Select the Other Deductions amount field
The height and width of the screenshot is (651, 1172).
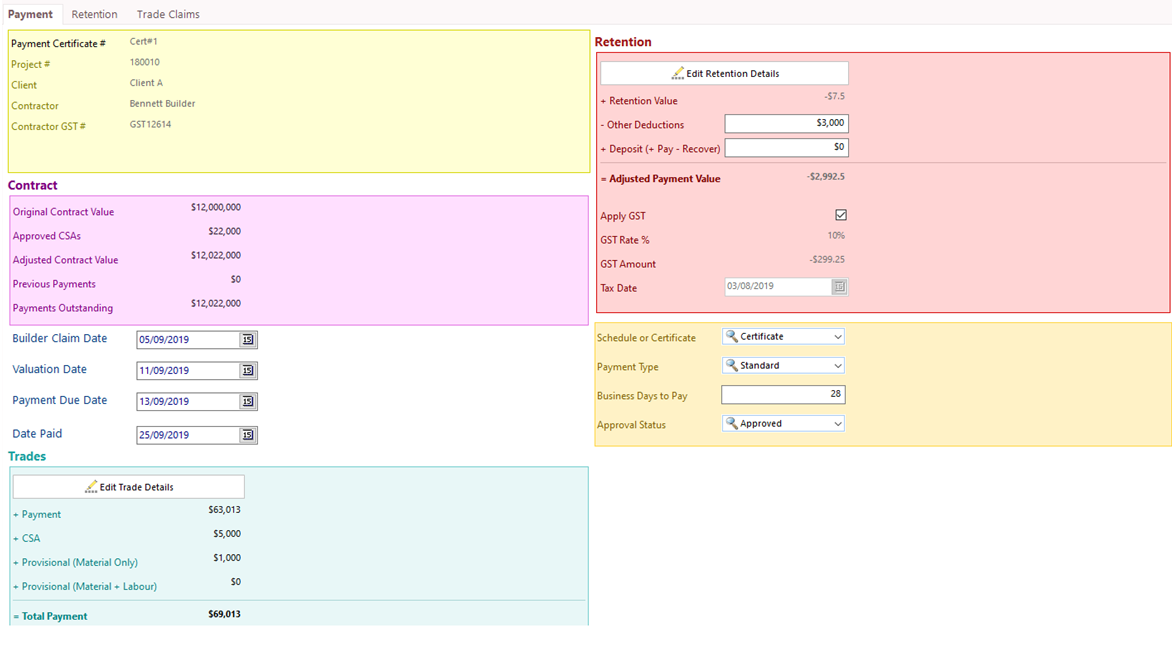click(x=786, y=124)
